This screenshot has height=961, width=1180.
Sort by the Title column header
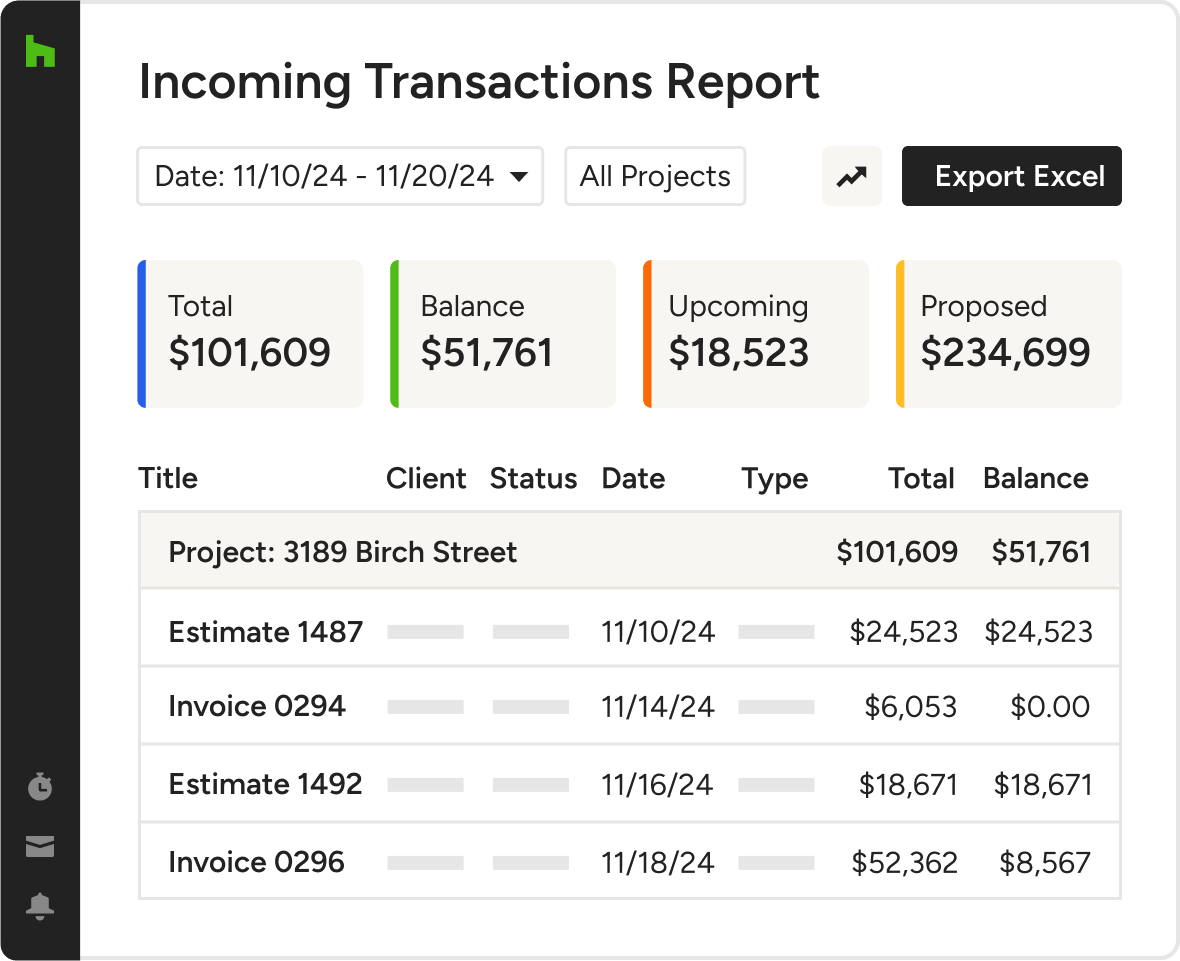pyautogui.click(x=168, y=478)
